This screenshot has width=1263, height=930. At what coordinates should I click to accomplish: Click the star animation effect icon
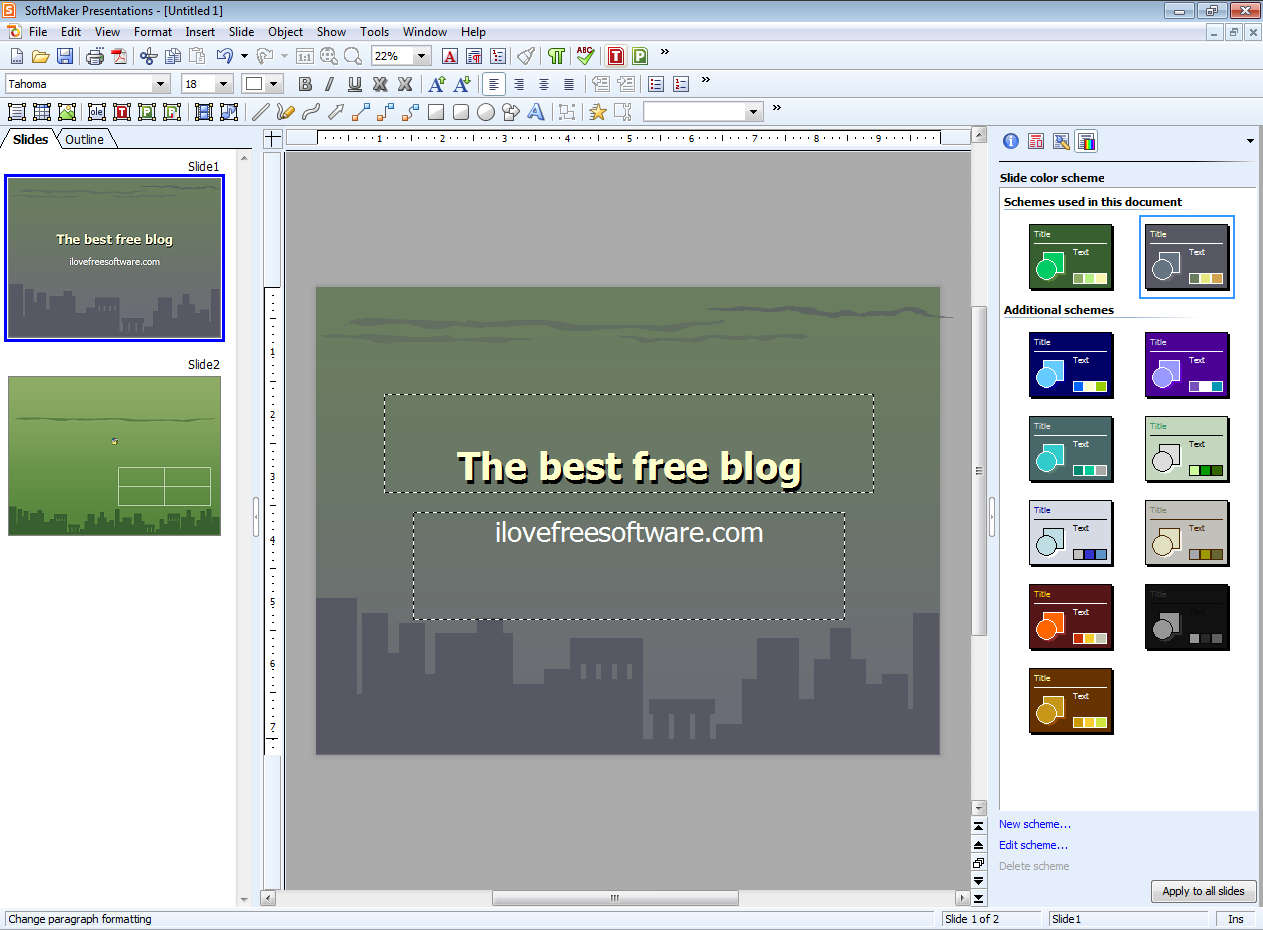(598, 112)
